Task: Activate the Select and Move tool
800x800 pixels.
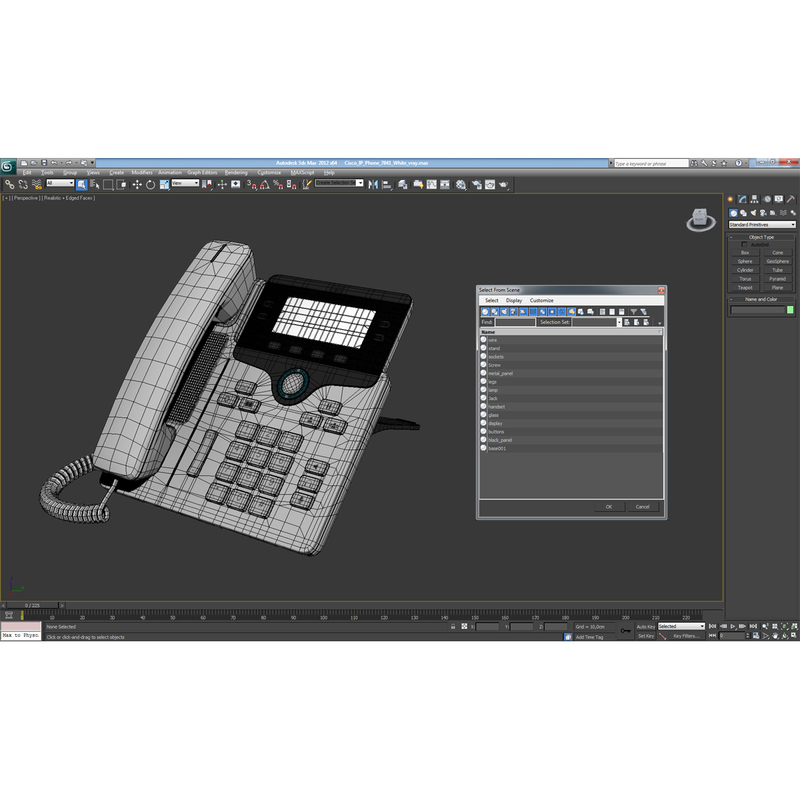Action: tap(137, 185)
